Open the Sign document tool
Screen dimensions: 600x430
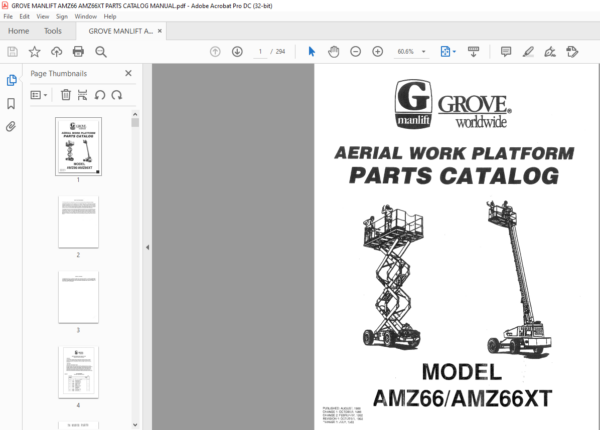550,52
